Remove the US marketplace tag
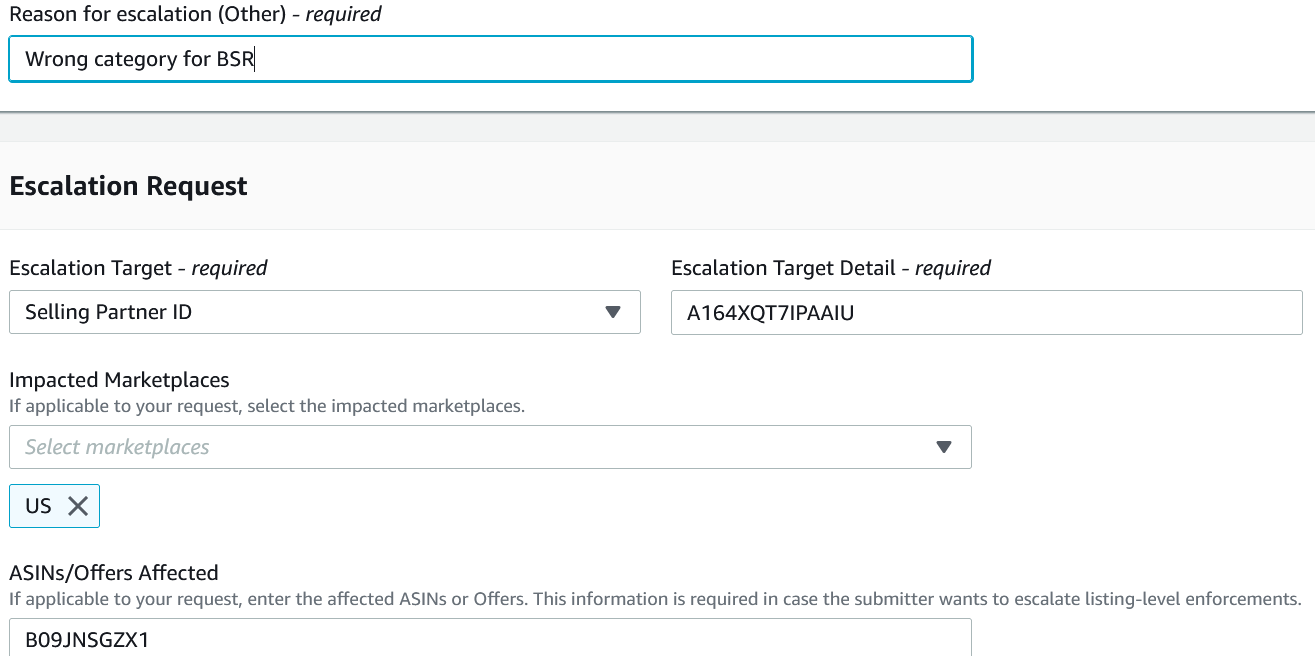Image resolution: width=1315 pixels, height=656 pixels. tap(78, 506)
